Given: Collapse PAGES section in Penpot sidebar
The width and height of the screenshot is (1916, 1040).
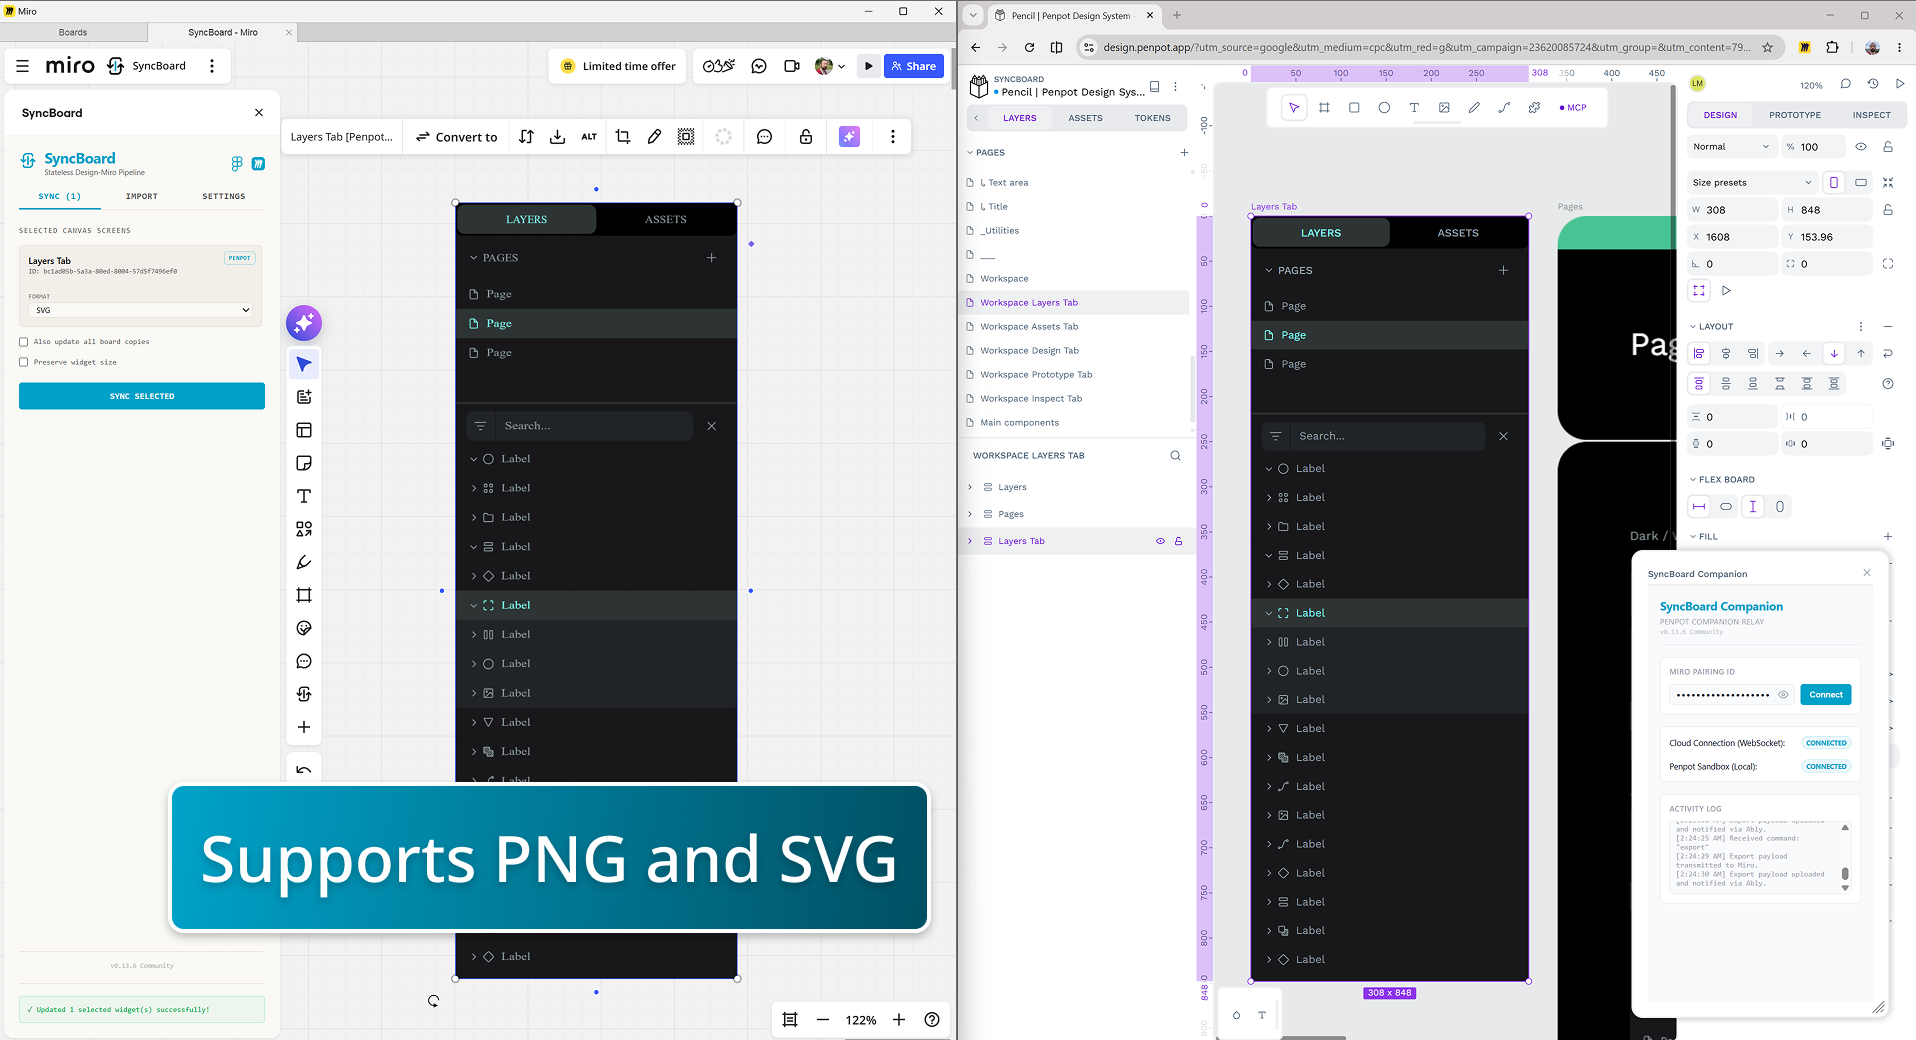Looking at the screenshot, I should [970, 153].
